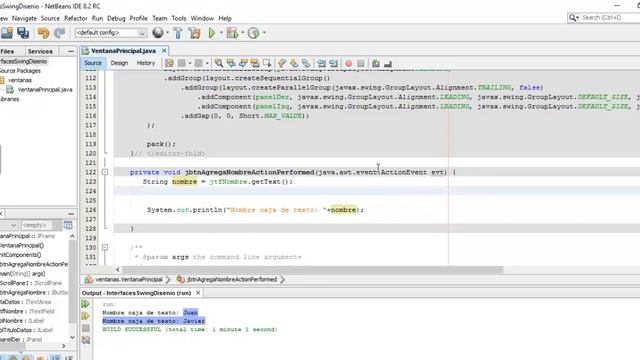
Task: Open default config dropdown
Action: coord(111,33)
